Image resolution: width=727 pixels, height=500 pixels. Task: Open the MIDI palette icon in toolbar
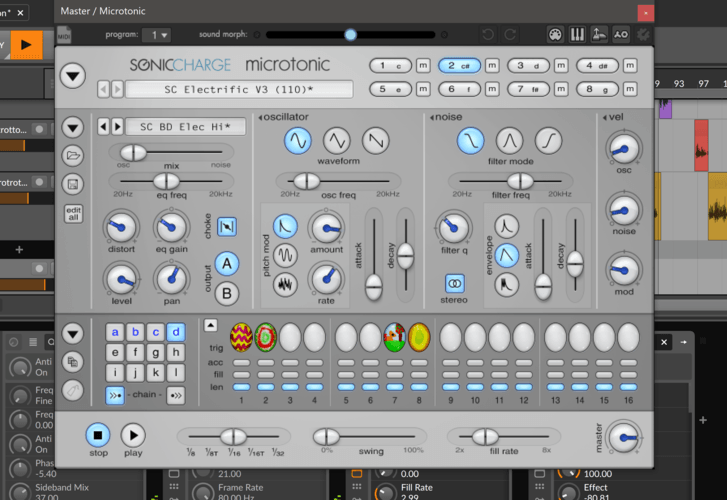(555, 34)
